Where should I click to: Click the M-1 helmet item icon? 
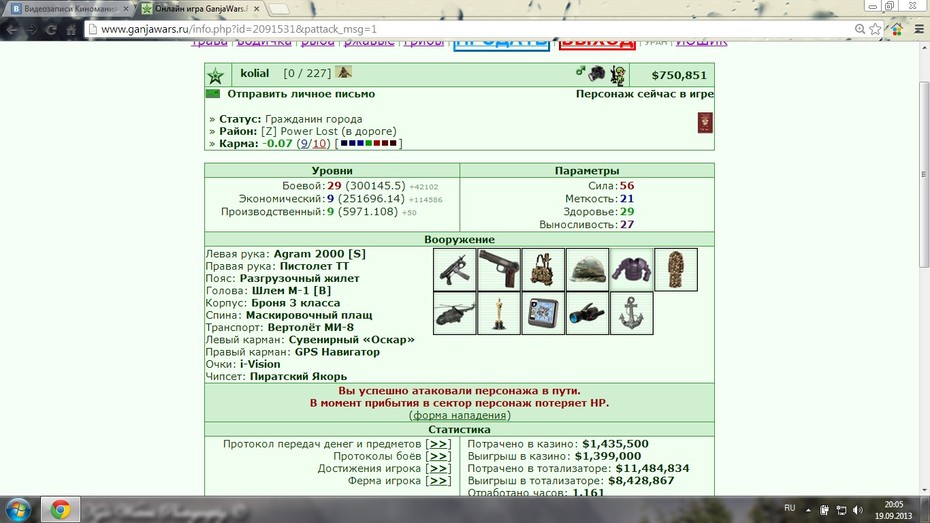pos(587,270)
